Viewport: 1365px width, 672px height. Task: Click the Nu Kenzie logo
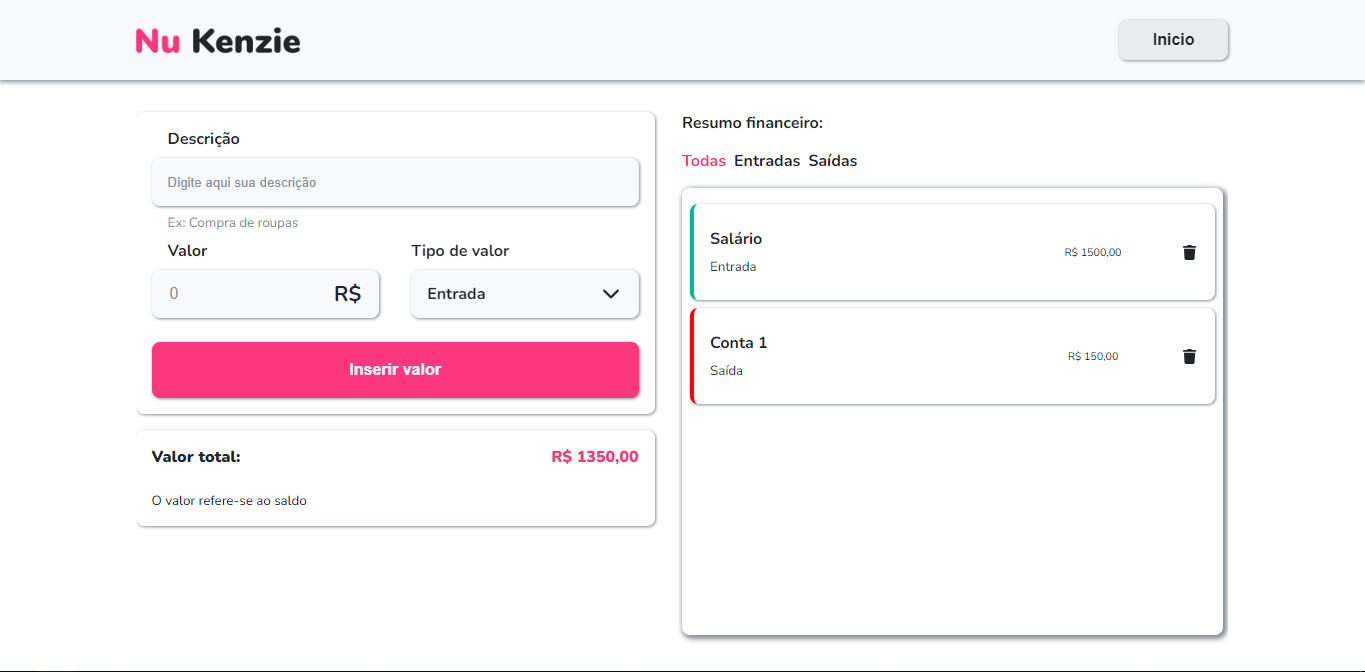click(218, 41)
